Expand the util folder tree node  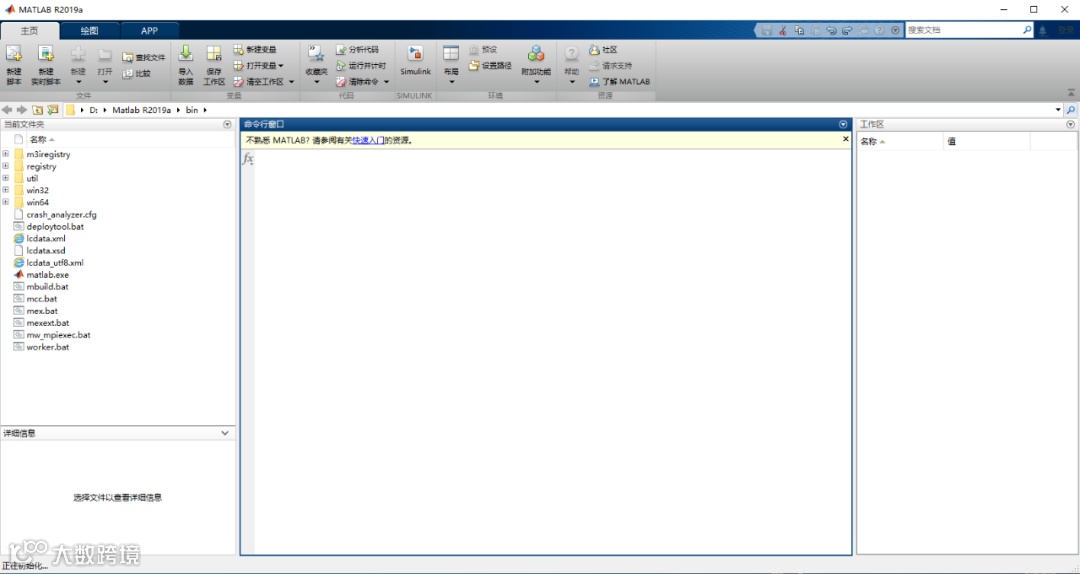click(x=6, y=178)
